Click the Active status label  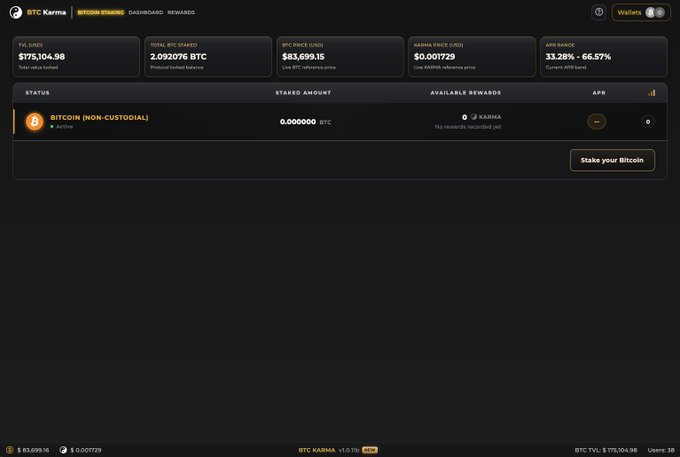64,127
